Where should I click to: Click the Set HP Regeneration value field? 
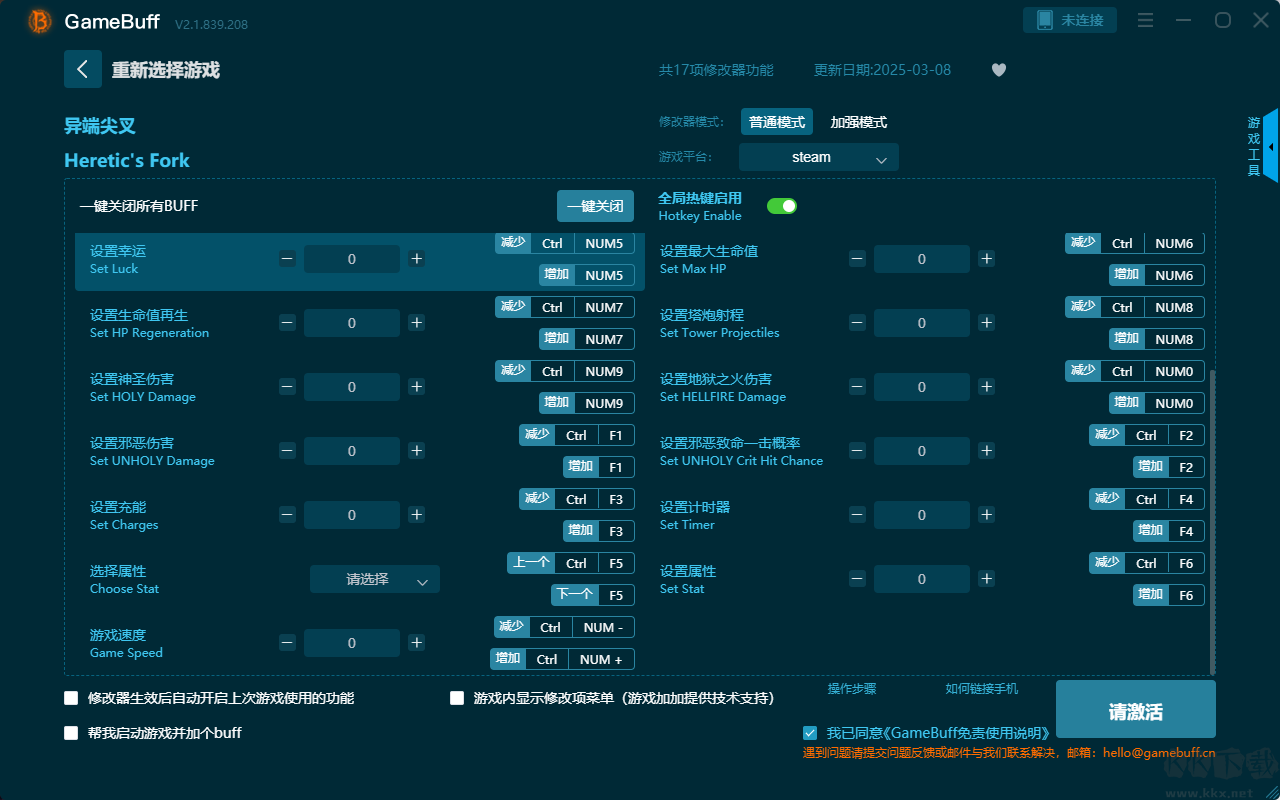point(352,323)
